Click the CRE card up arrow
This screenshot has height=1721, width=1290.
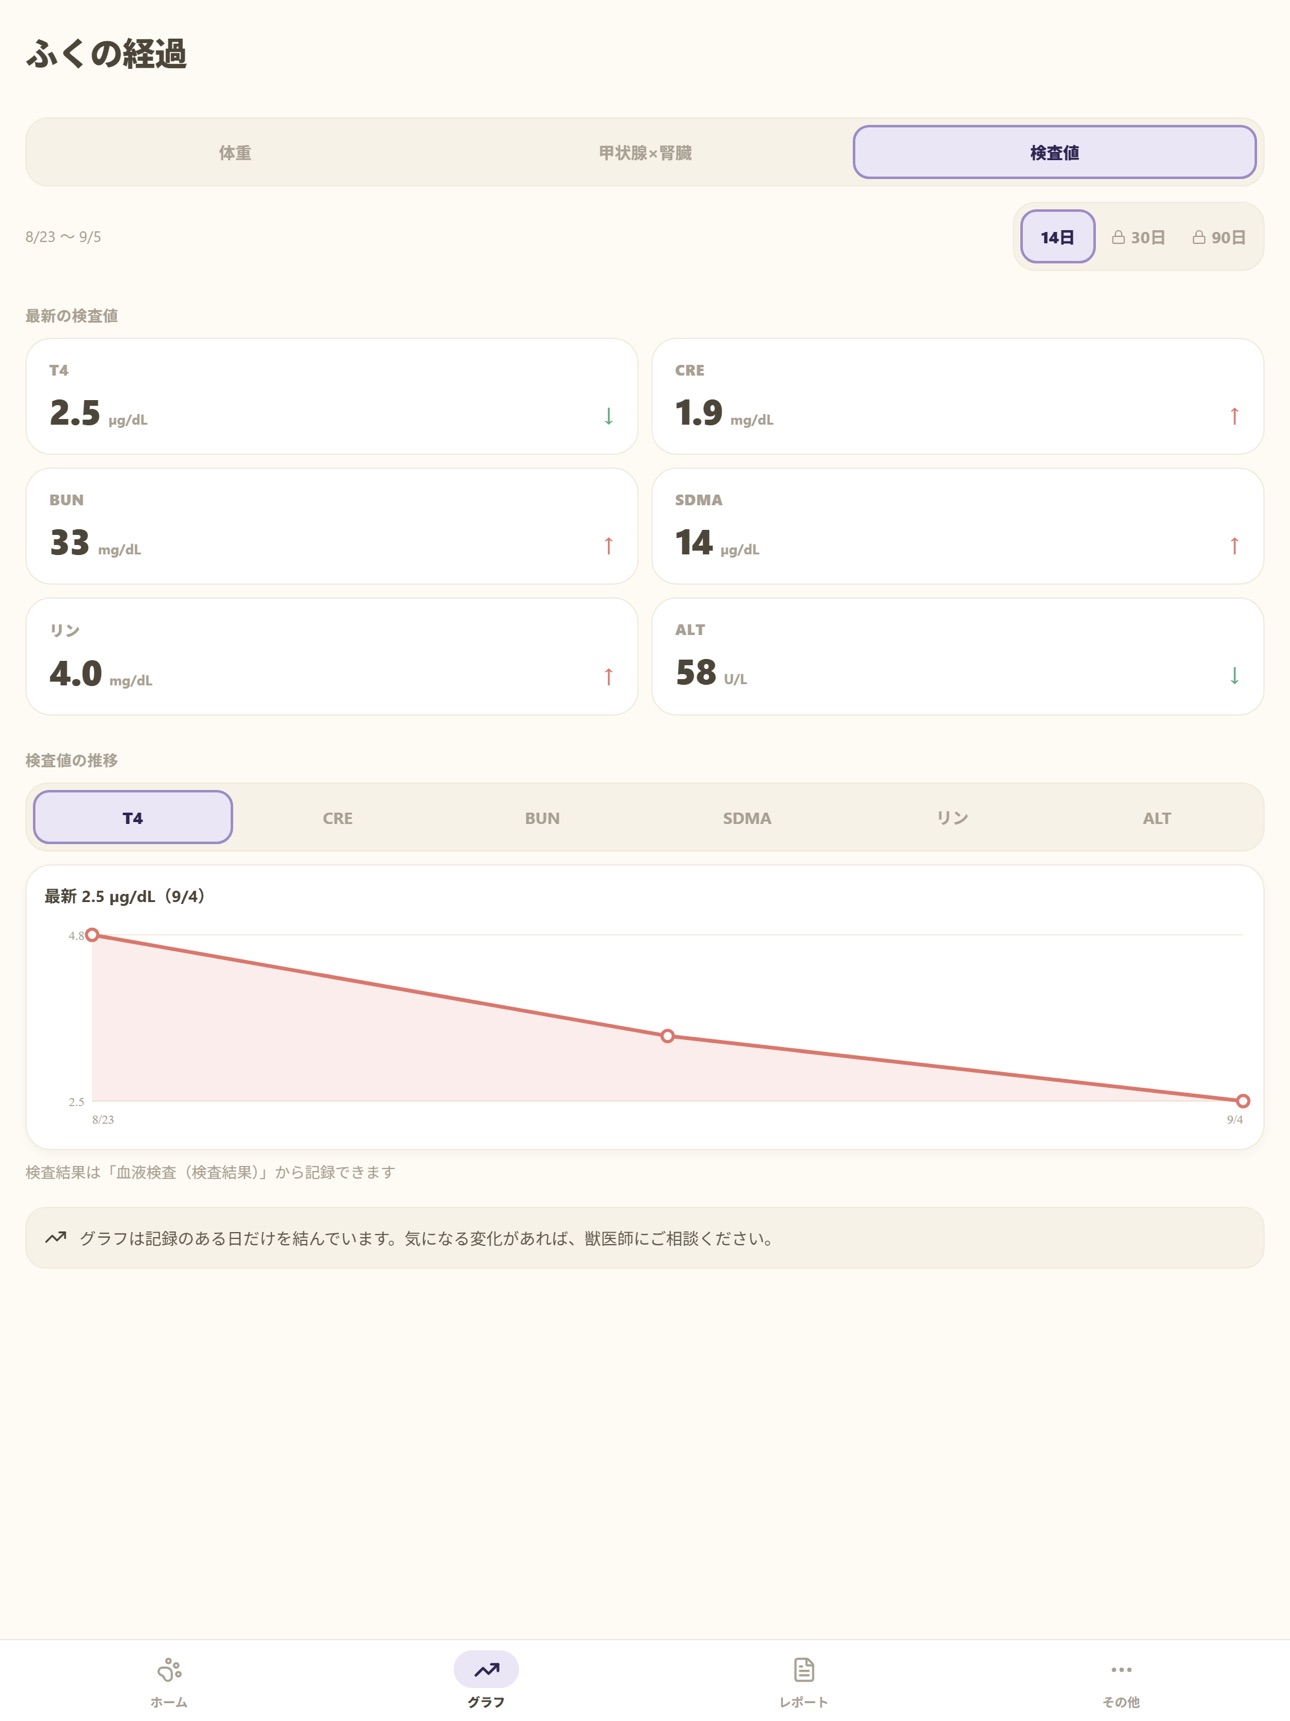tap(1234, 416)
